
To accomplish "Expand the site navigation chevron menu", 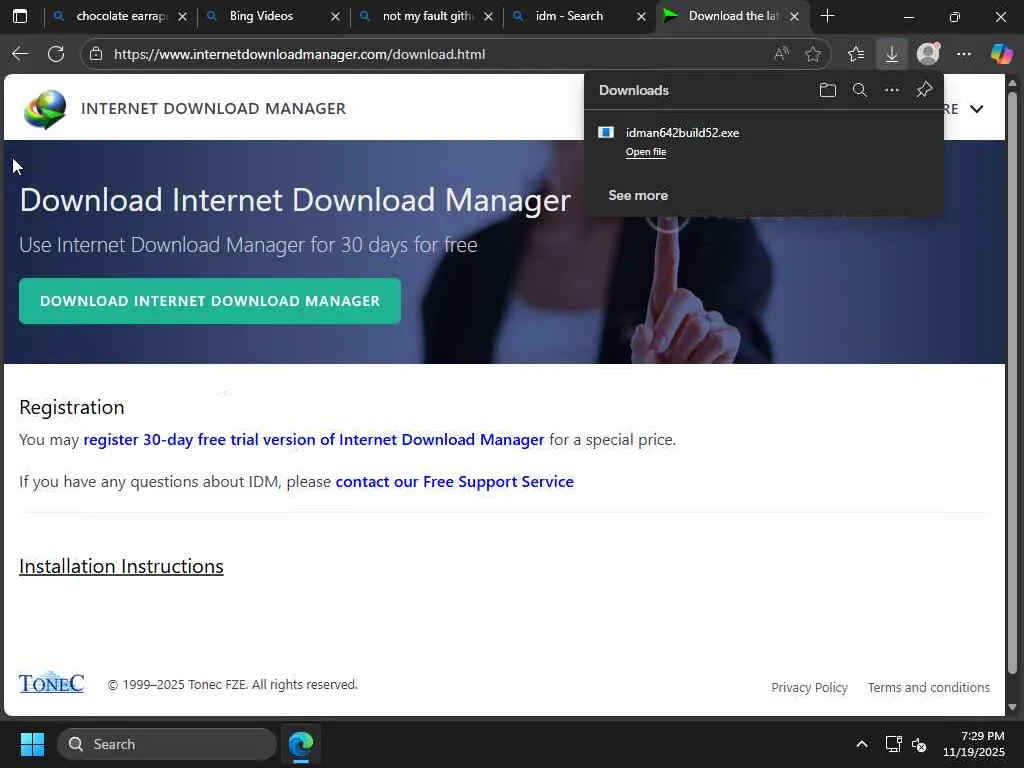I will coord(976,109).
